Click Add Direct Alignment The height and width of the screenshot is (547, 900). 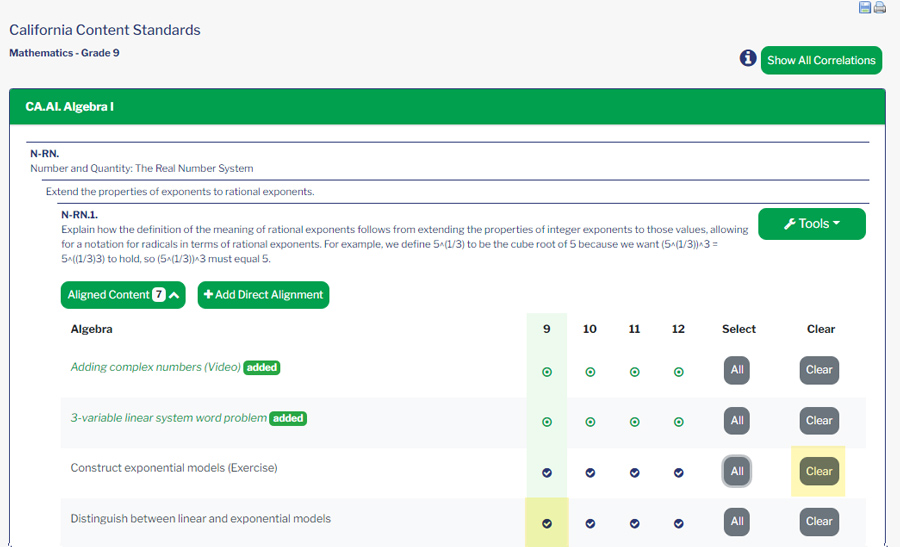click(x=263, y=295)
